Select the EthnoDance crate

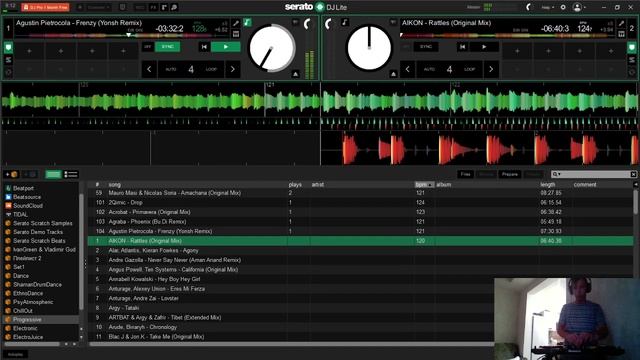point(28,293)
